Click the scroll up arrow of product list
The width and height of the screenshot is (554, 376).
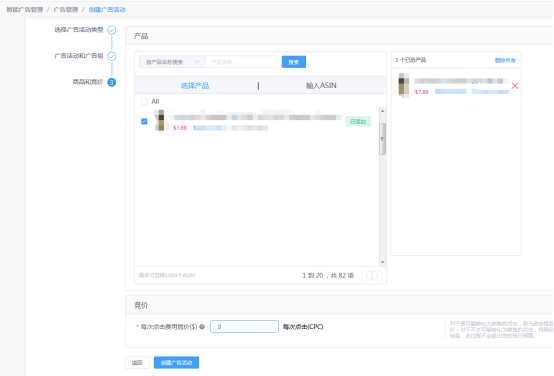(x=382, y=111)
